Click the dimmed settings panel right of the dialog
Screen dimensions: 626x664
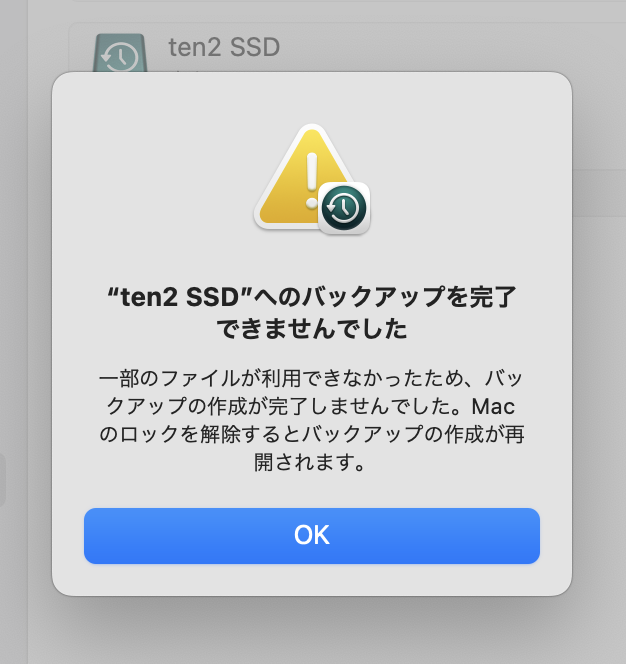click(x=599, y=339)
